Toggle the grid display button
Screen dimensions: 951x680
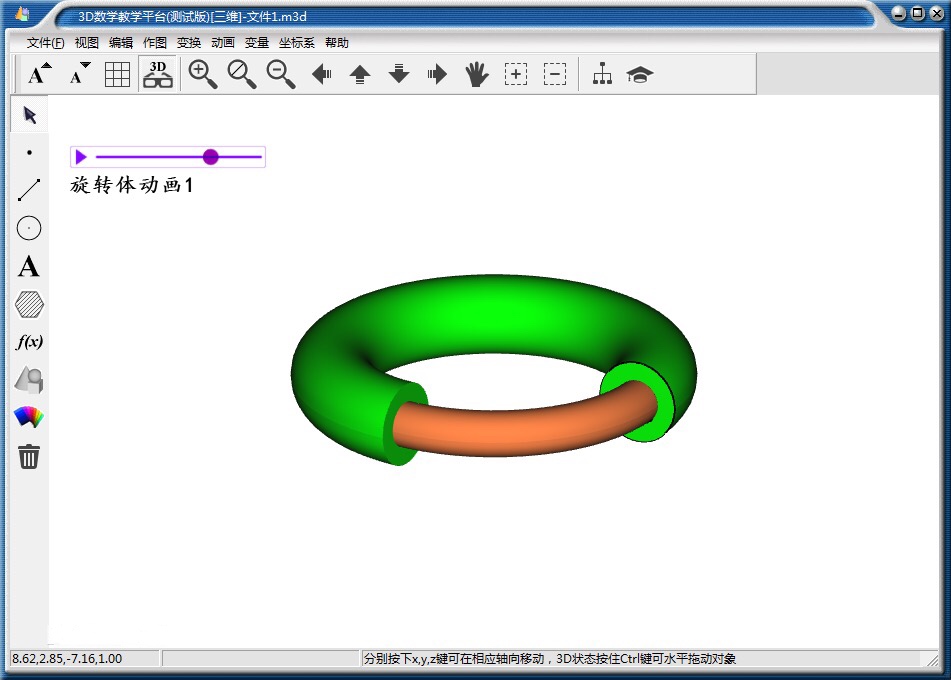pos(118,74)
